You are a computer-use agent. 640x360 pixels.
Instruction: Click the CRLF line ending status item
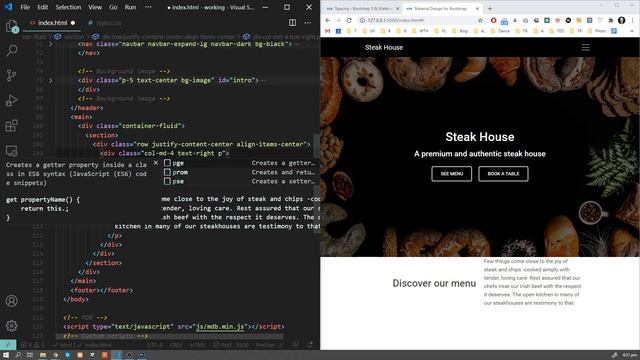coord(176,345)
